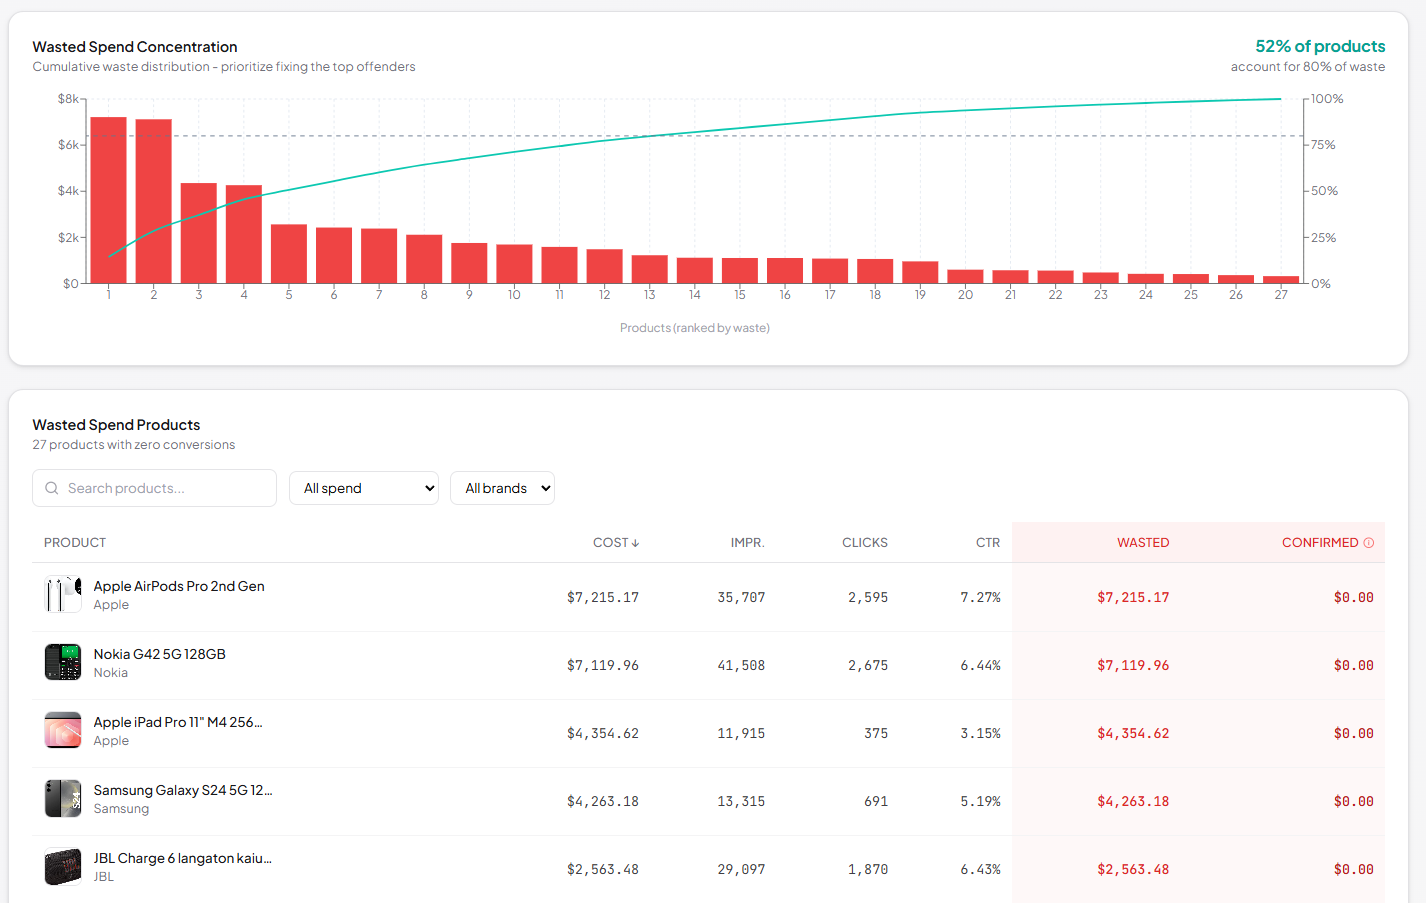Open the info tooltip icon beside CONFIRMED
The image size is (1426, 903).
pos(1368,542)
